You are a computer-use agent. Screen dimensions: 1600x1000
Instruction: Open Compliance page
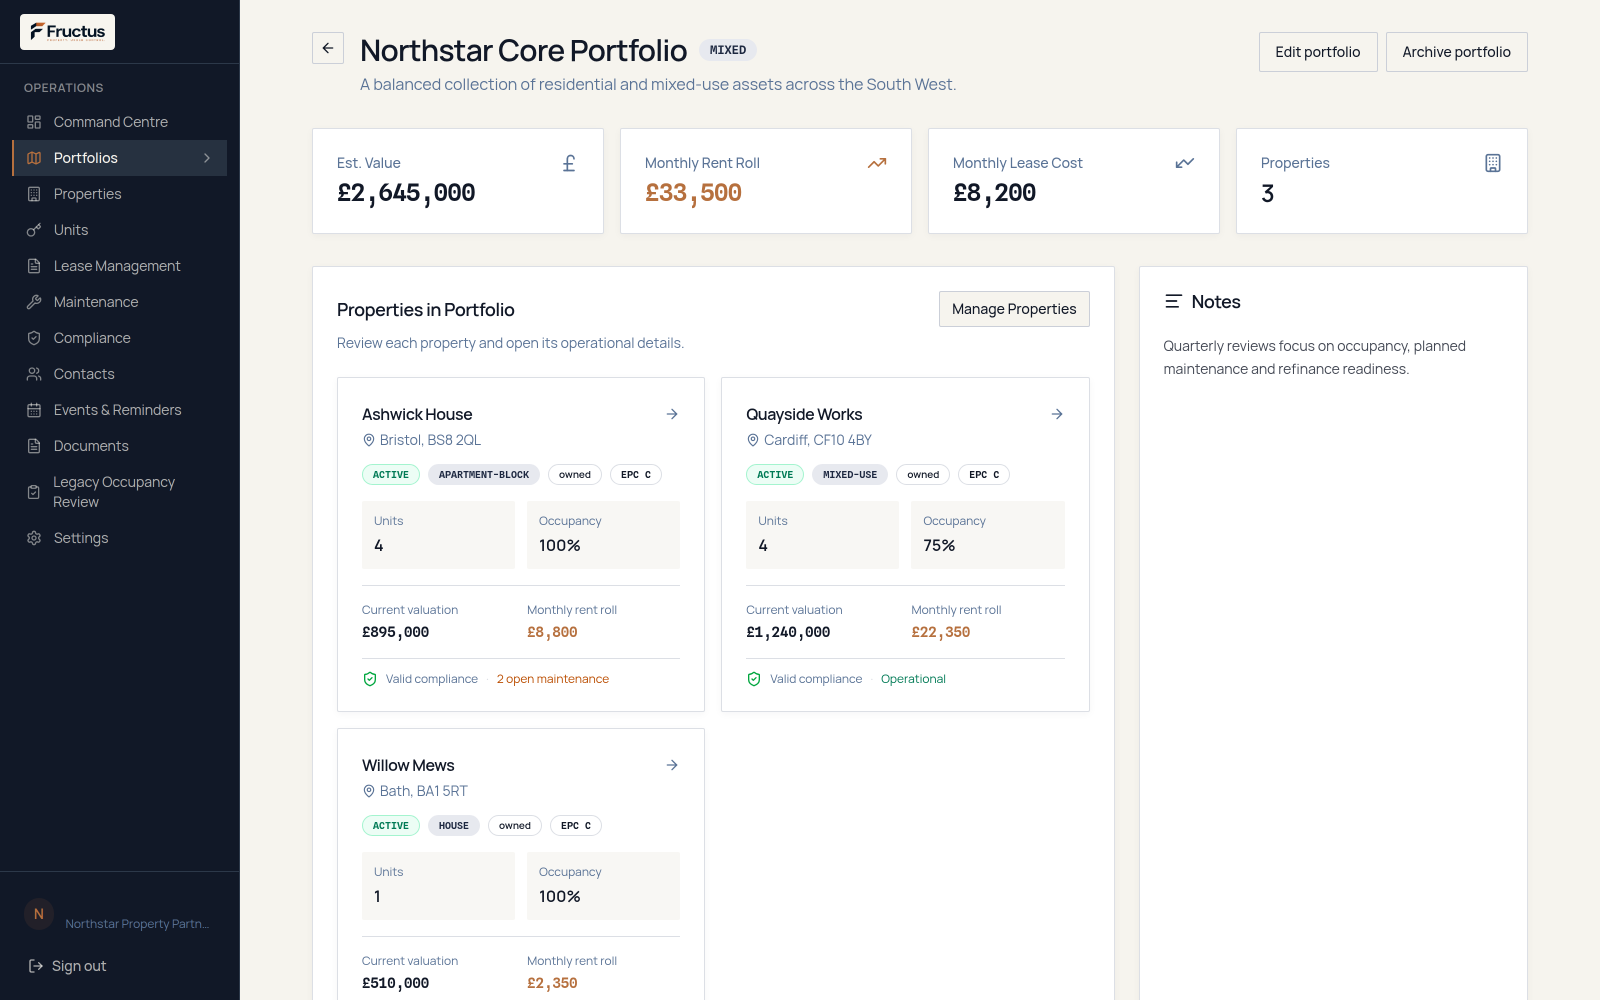click(x=120, y=338)
